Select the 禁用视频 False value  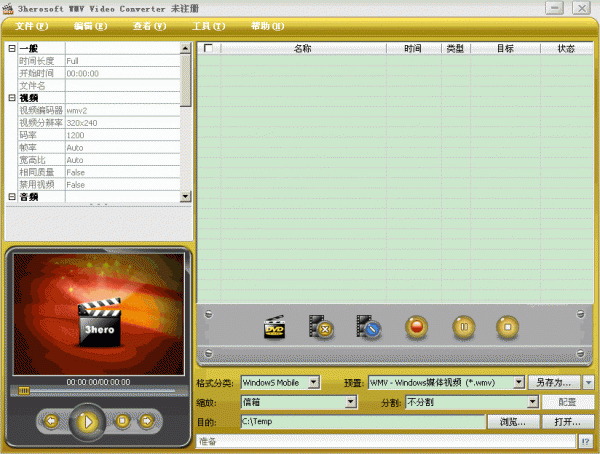point(122,185)
